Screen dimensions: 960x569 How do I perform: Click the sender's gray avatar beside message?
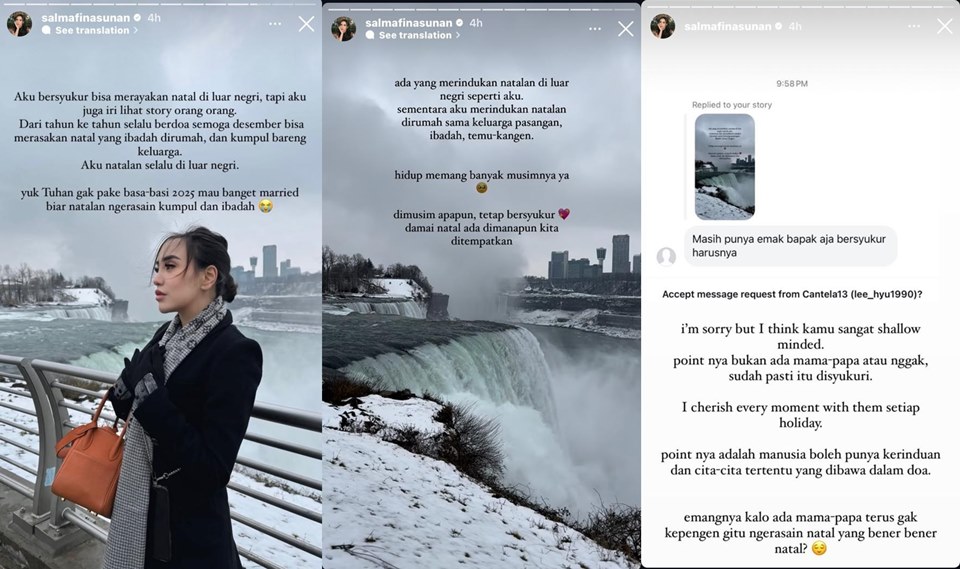tap(666, 256)
